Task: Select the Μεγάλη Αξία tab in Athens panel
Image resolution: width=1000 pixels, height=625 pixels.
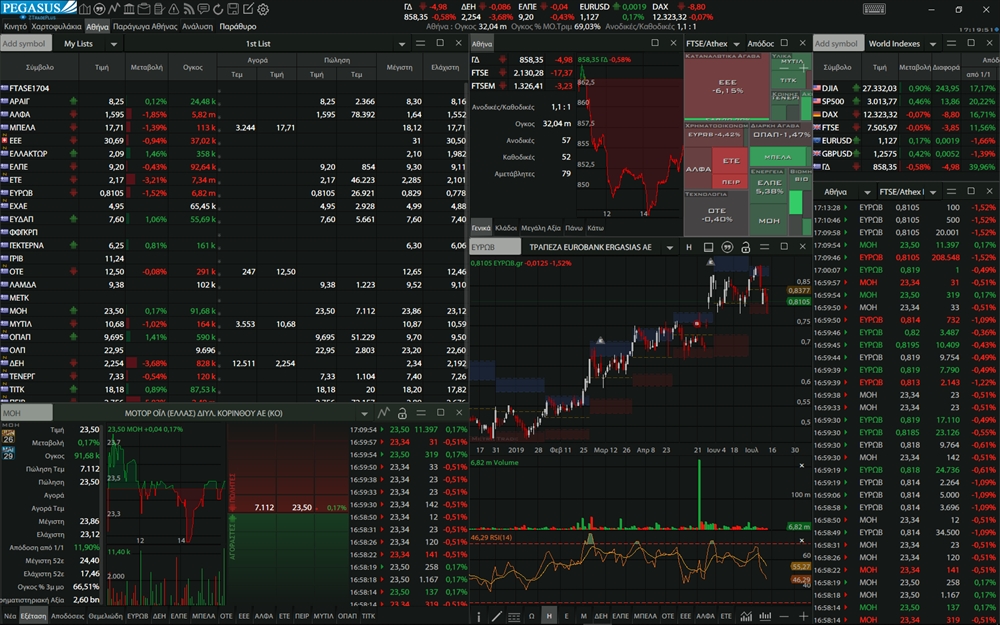Action: coord(541,228)
